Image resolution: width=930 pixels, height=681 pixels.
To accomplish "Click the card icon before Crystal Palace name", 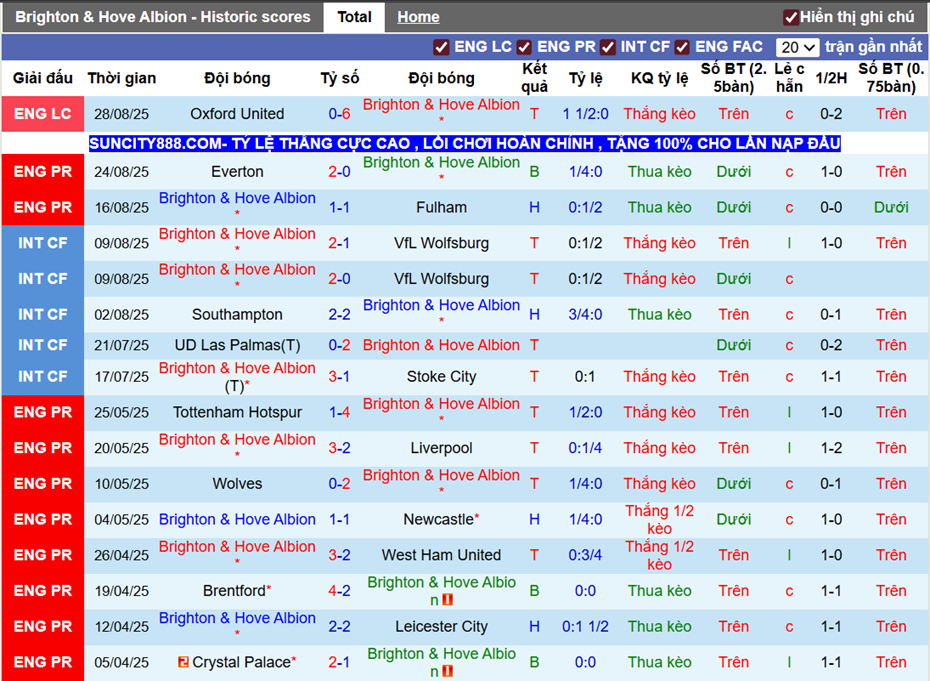I will 183,661.
